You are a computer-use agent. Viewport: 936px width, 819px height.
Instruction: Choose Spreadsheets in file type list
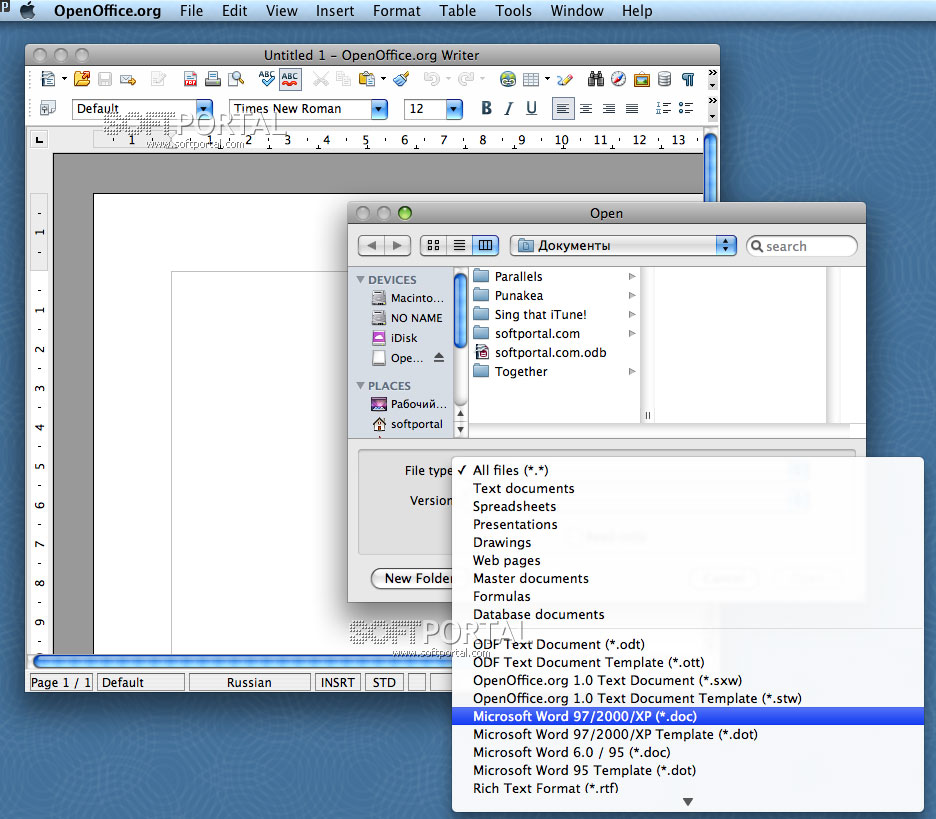(x=688, y=506)
